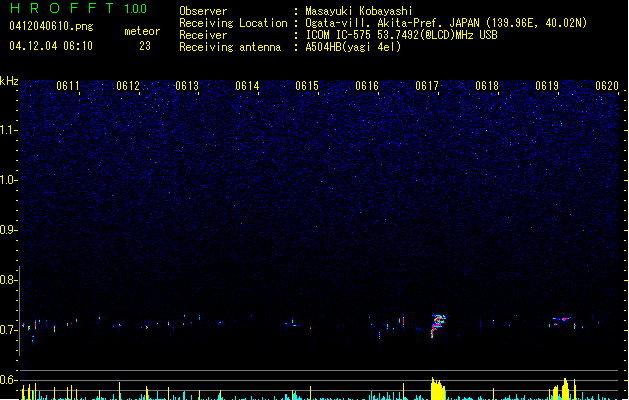Click the large meteor echo near 0617
629x400 pixels.
tap(438, 326)
